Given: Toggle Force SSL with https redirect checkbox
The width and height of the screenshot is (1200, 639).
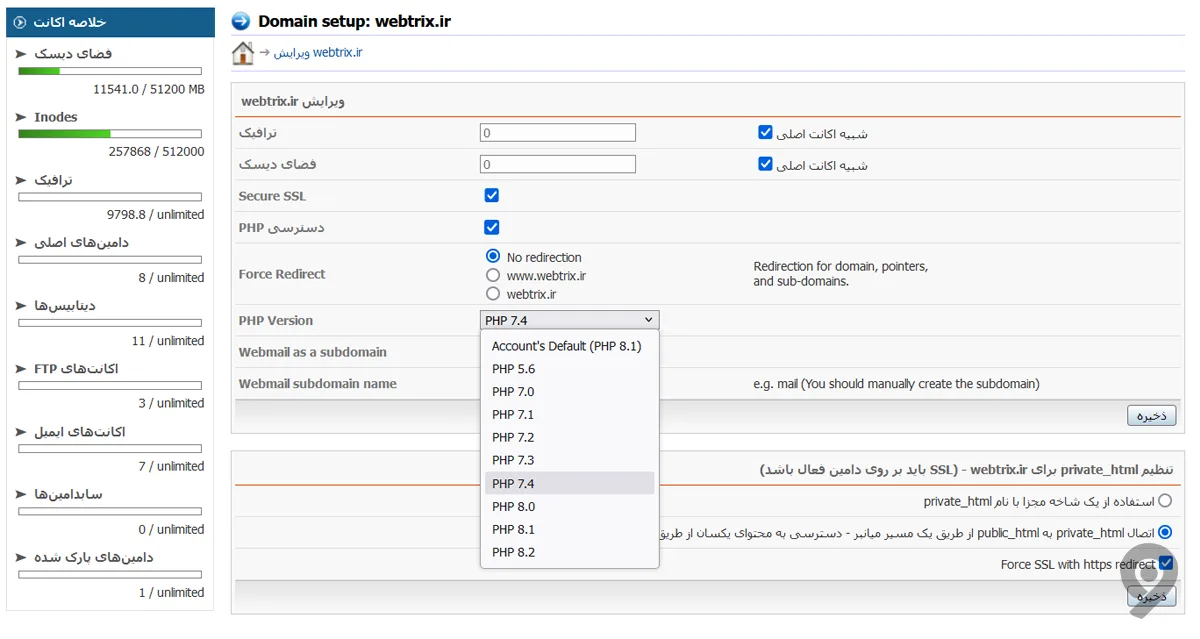Looking at the screenshot, I should (1166, 564).
